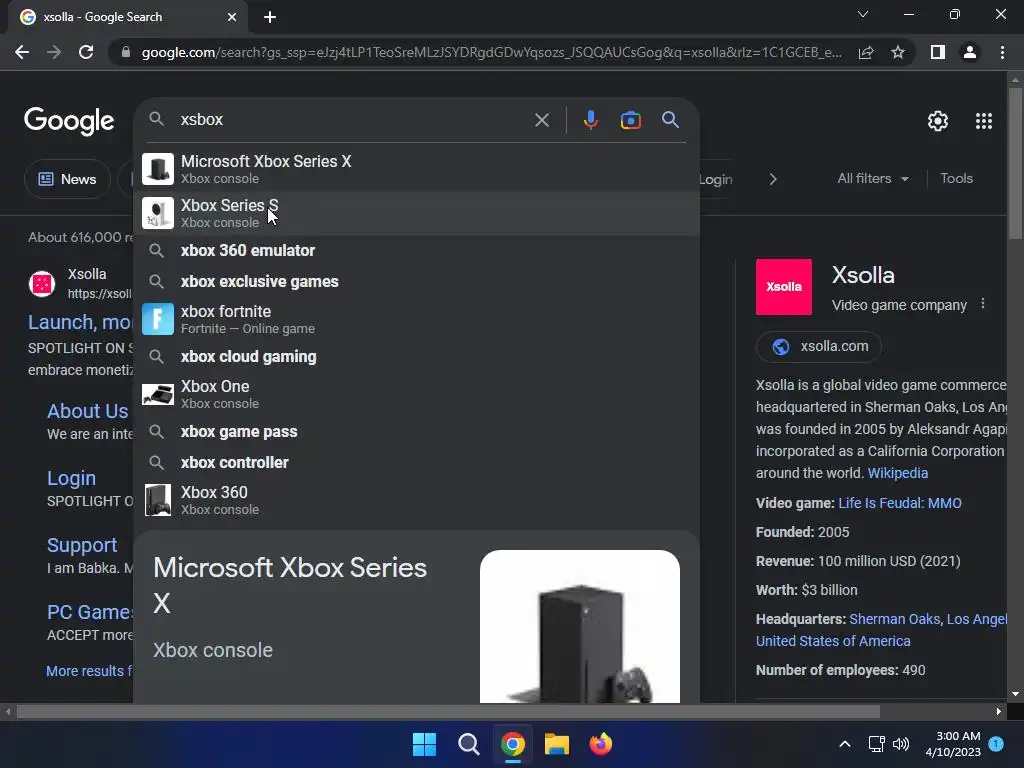Click the vertical scrollbar thumb
Screen dimensions: 1024x768
[x=1016, y=162]
